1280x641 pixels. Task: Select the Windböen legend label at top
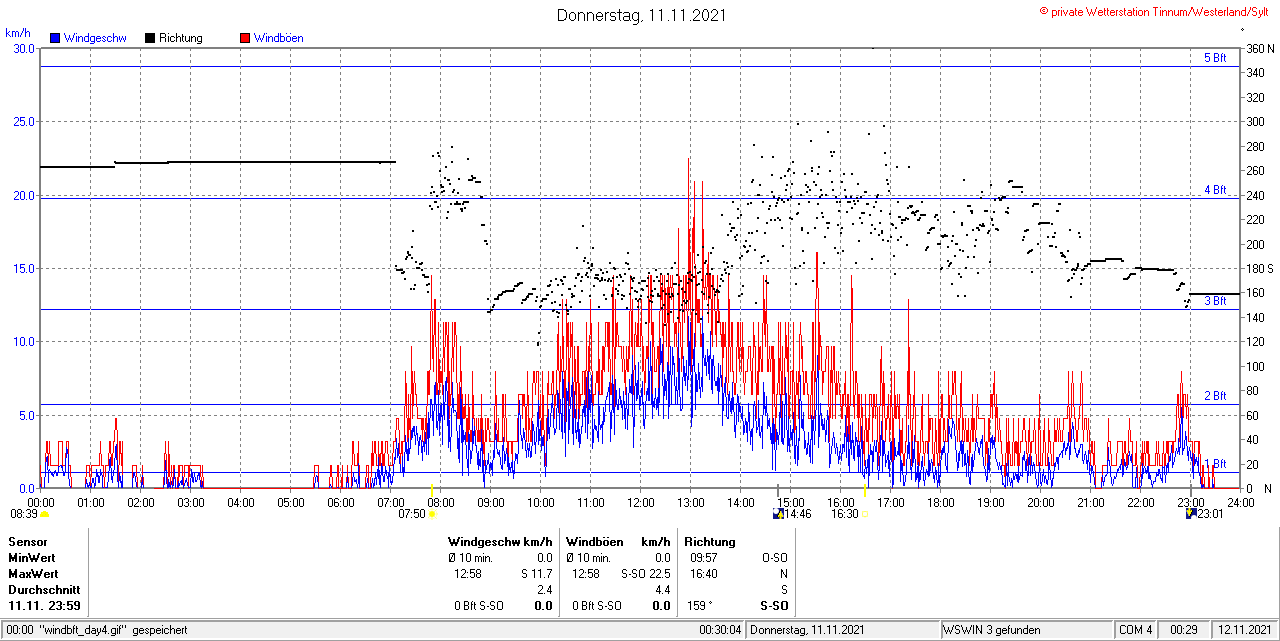tap(279, 38)
